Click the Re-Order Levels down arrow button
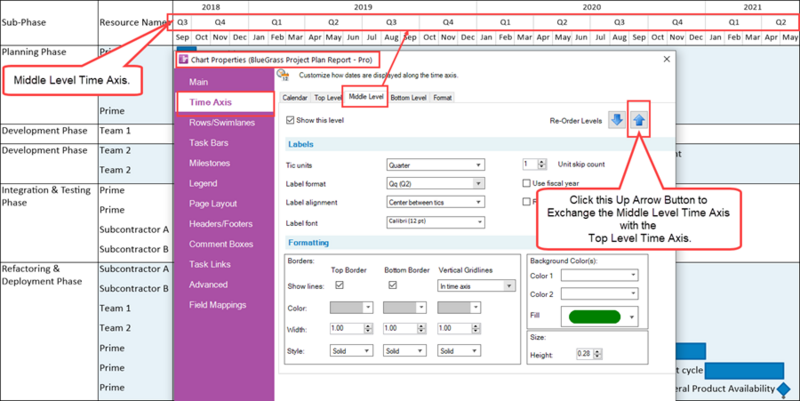This screenshot has width=800, height=401. [617, 120]
